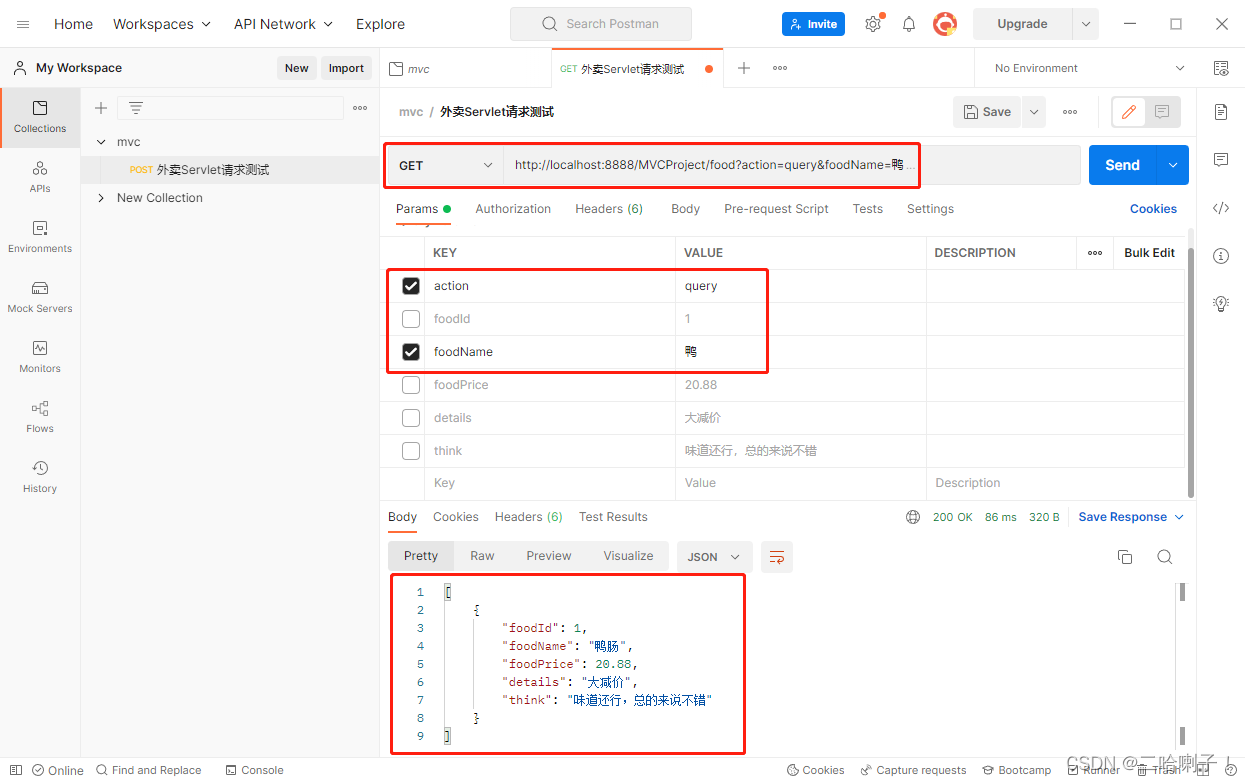Image resolution: width=1245 pixels, height=782 pixels.
Task: Switch to the Raw response view
Action: click(x=482, y=556)
